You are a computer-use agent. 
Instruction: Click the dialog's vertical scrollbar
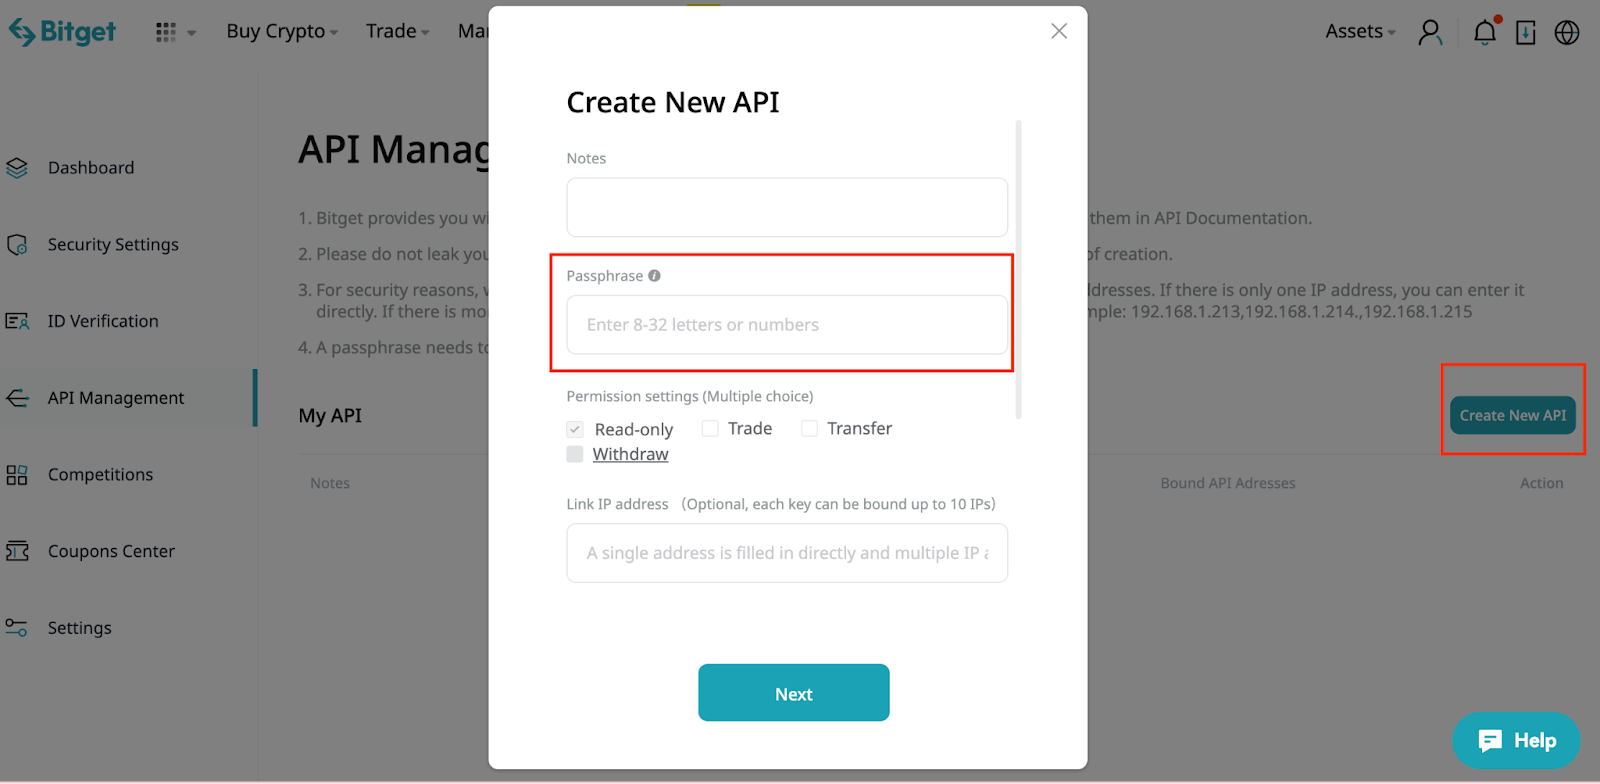[1018, 270]
